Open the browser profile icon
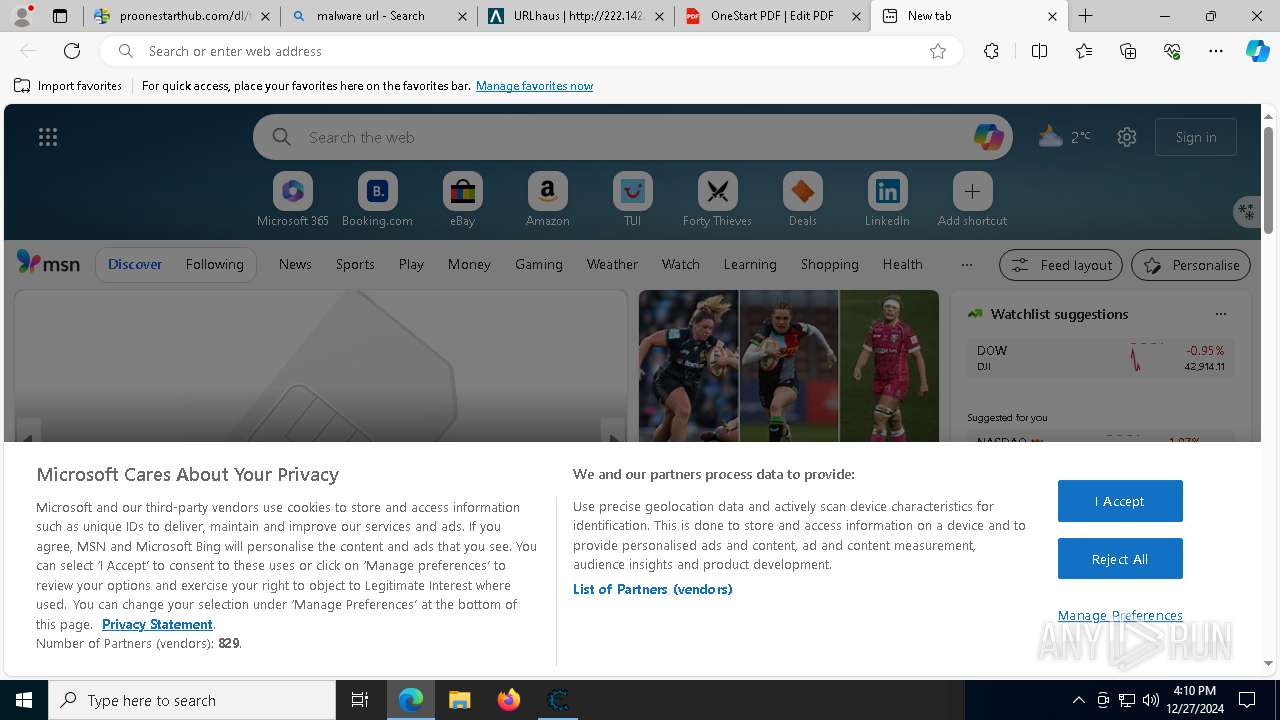This screenshot has height=720, width=1280. tap(22, 16)
